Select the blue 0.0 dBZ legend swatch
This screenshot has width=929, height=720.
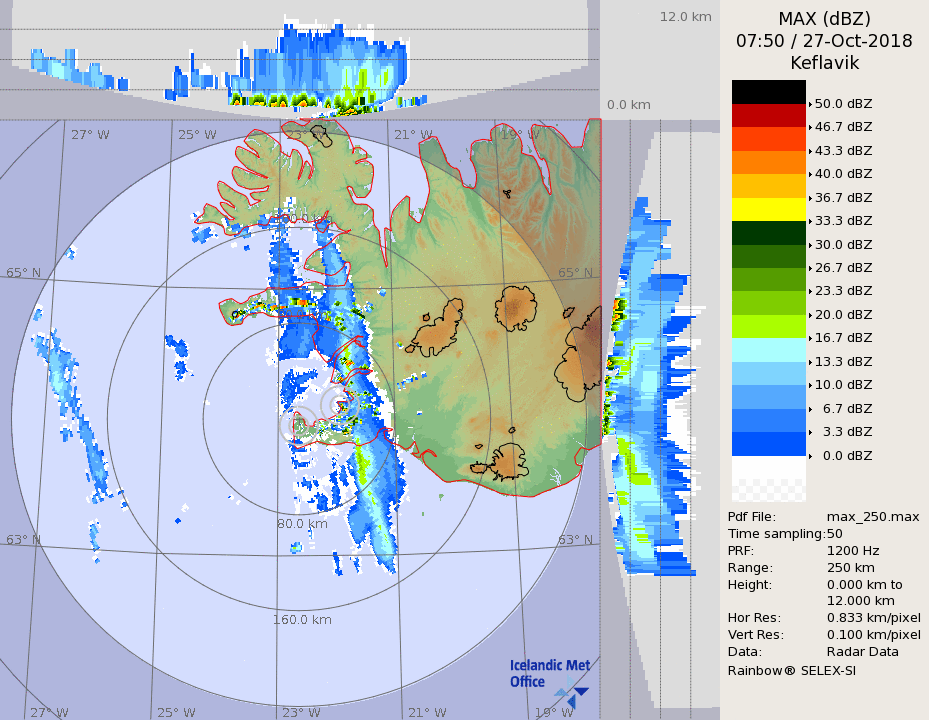coord(768,443)
